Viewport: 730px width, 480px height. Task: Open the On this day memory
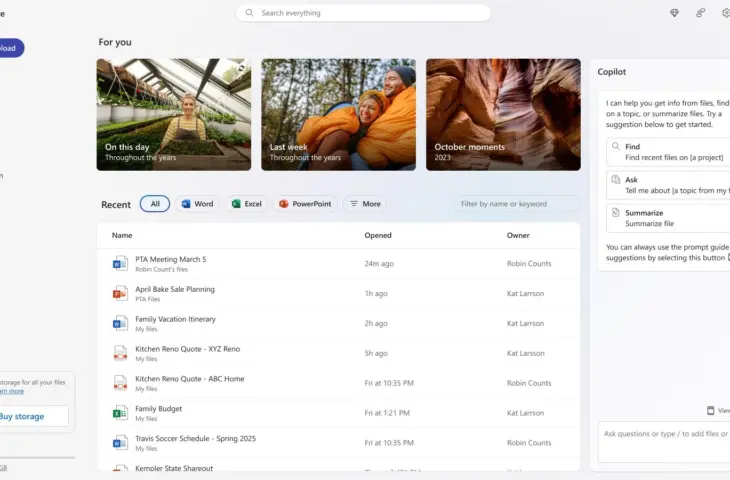(174, 115)
